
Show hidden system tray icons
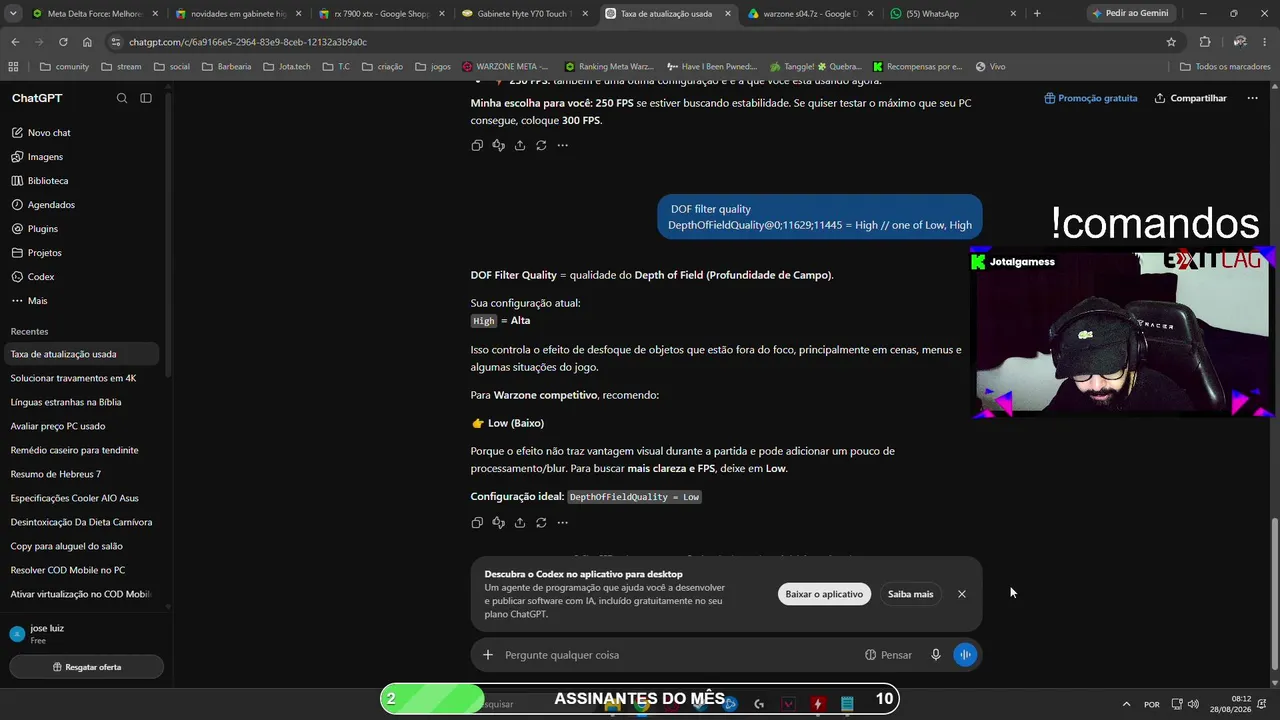point(1126,704)
